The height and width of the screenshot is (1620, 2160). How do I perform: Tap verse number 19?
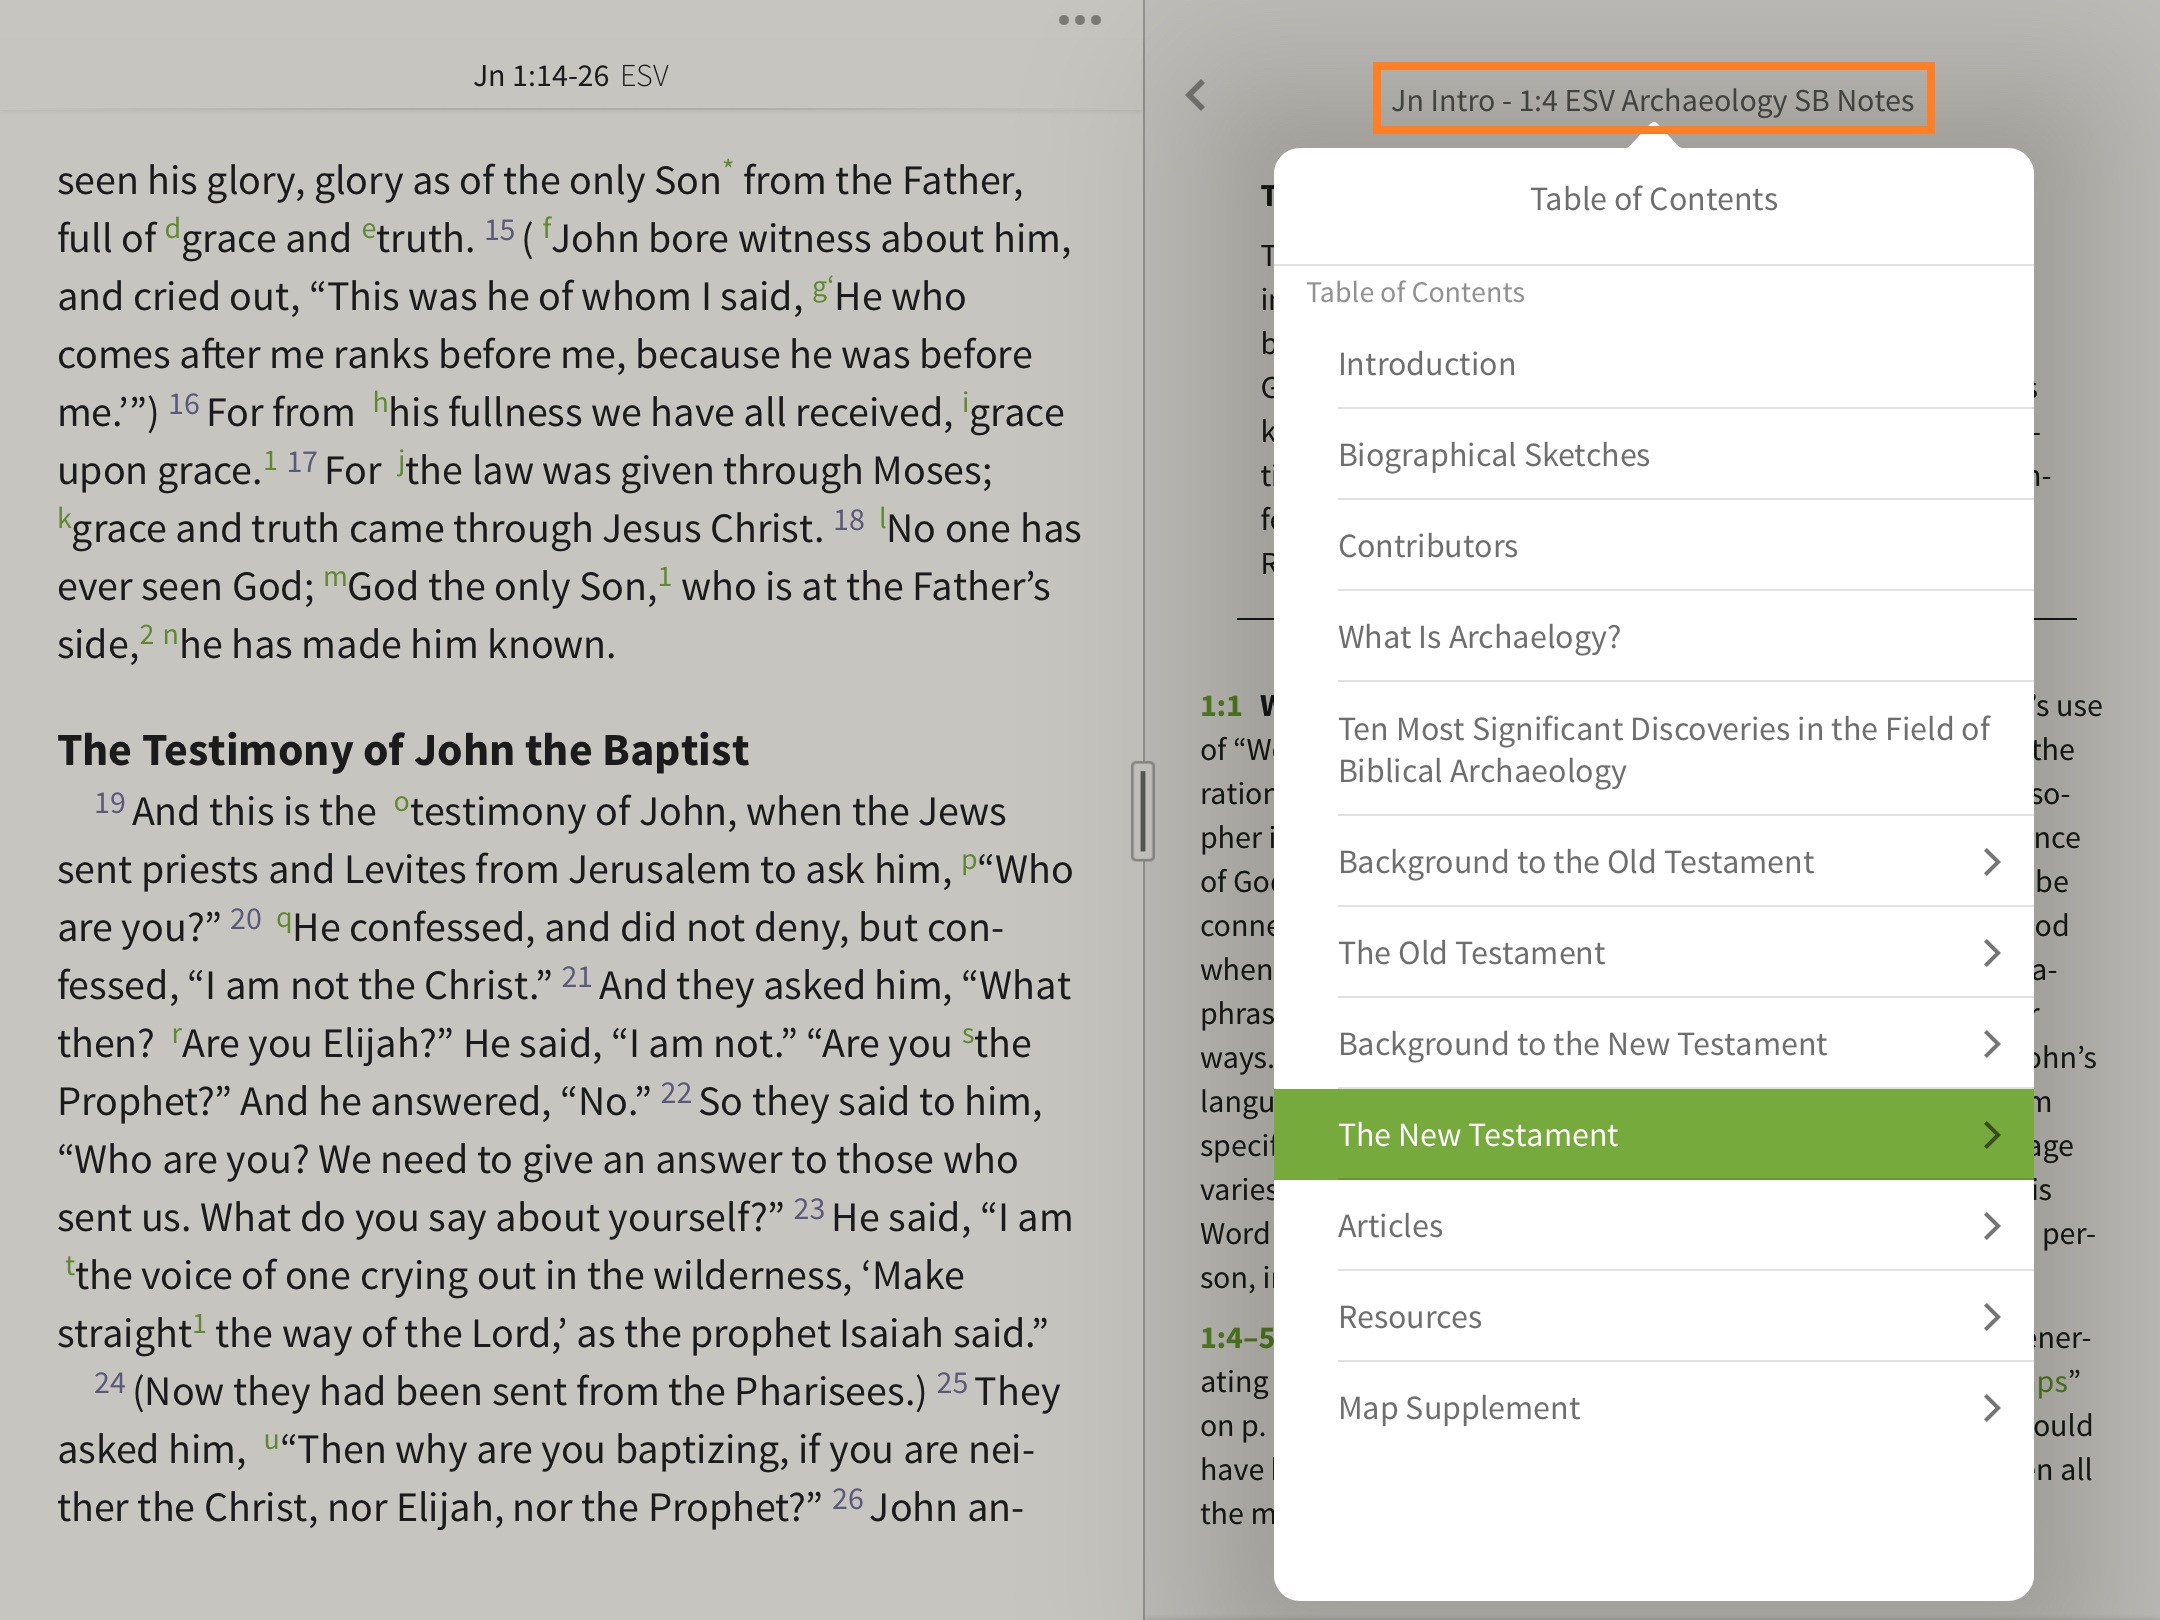[x=110, y=803]
